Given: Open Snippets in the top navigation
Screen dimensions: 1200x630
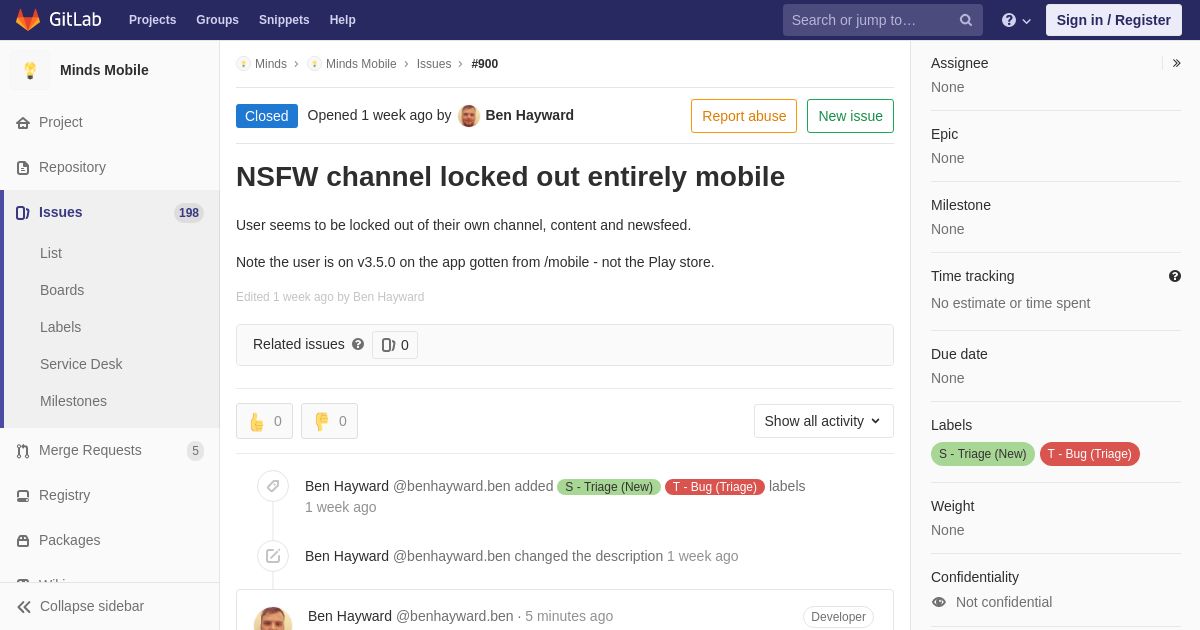Looking at the screenshot, I should pyautogui.click(x=284, y=20).
